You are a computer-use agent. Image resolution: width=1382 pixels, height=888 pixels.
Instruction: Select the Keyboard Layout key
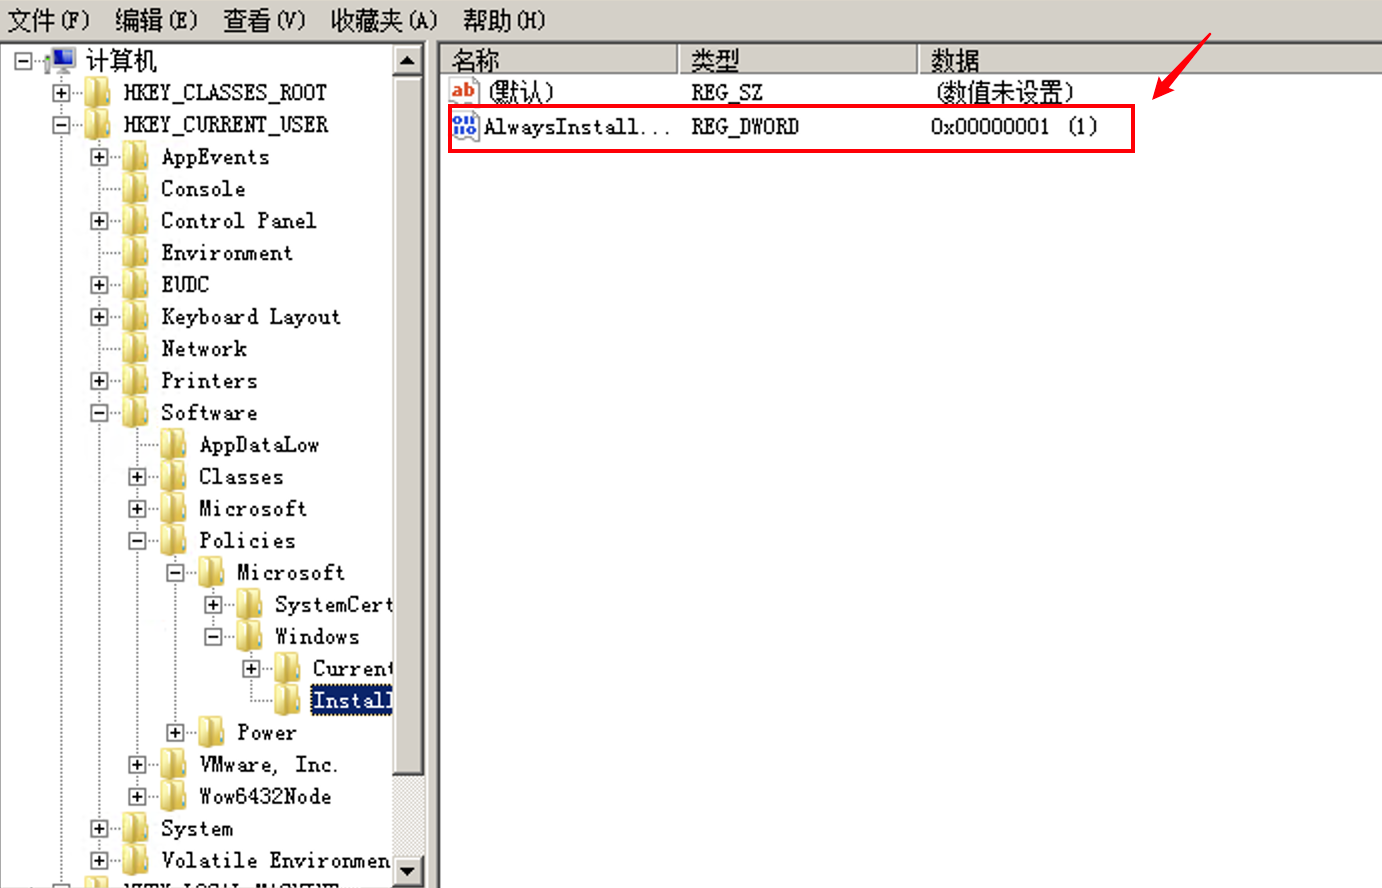250,317
